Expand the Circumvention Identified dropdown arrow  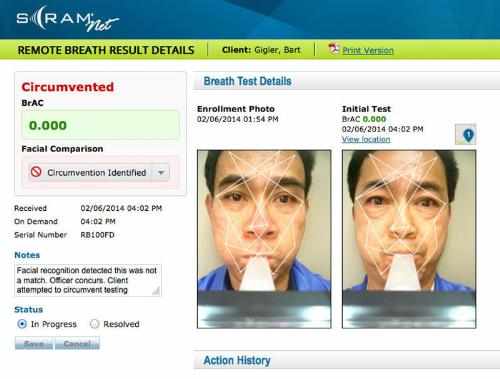pyautogui.click(x=161, y=172)
